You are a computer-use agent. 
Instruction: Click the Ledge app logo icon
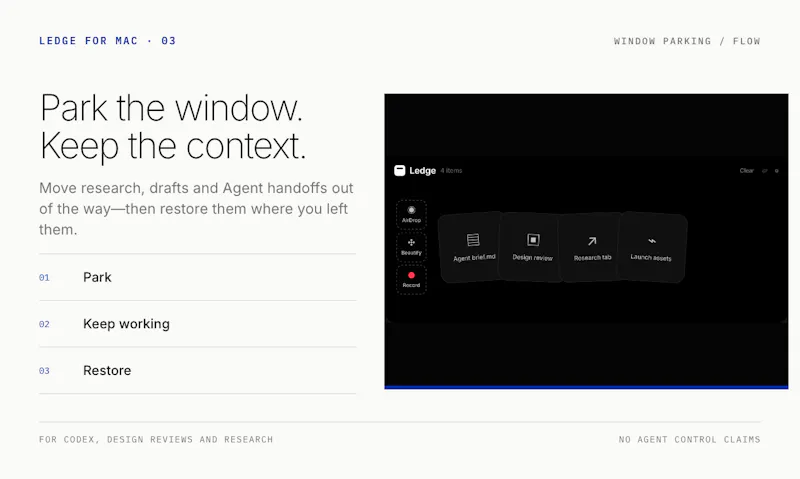pyautogui.click(x=399, y=170)
